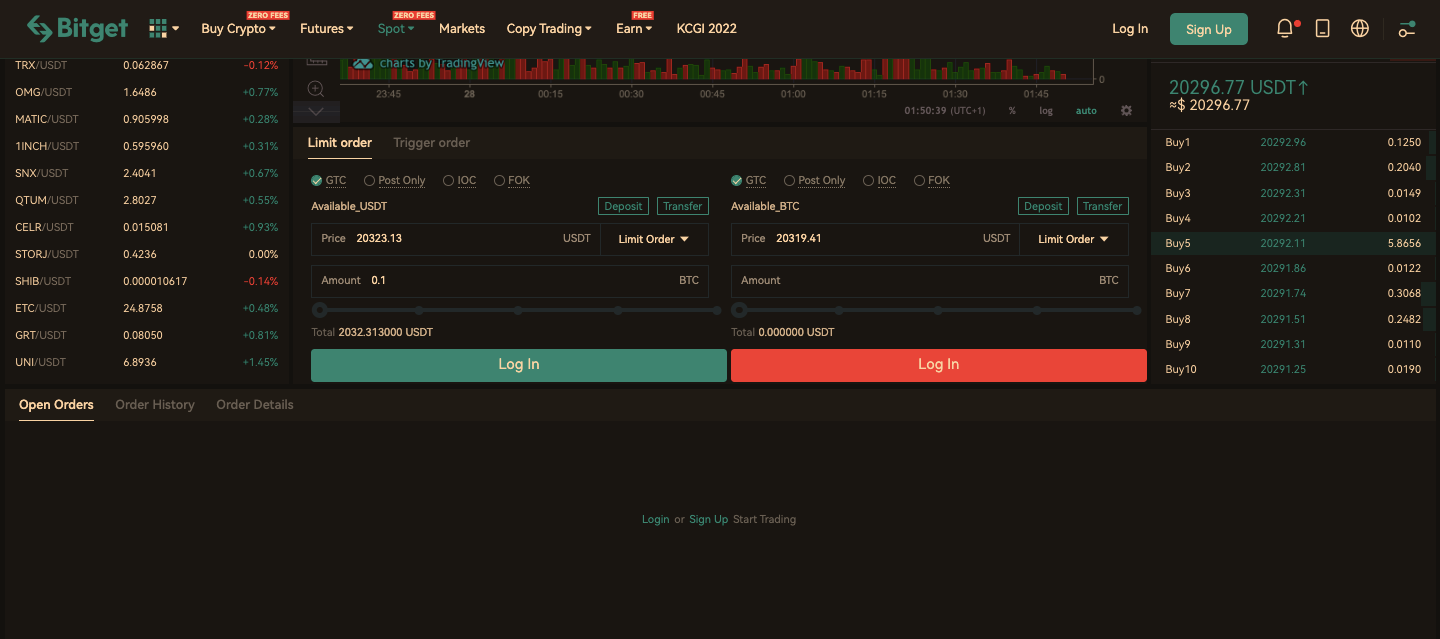Switch to the Limit order tab
The width and height of the screenshot is (1440, 639).
pos(340,143)
